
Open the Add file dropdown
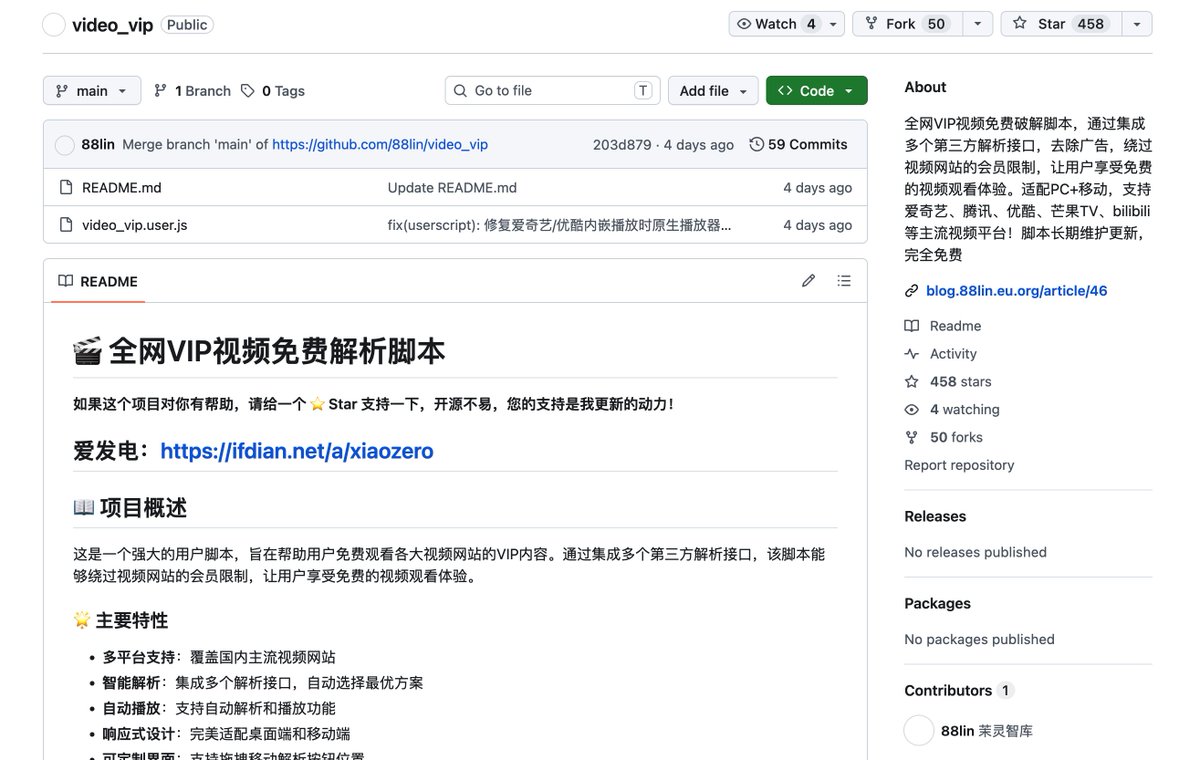click(713, 91)
